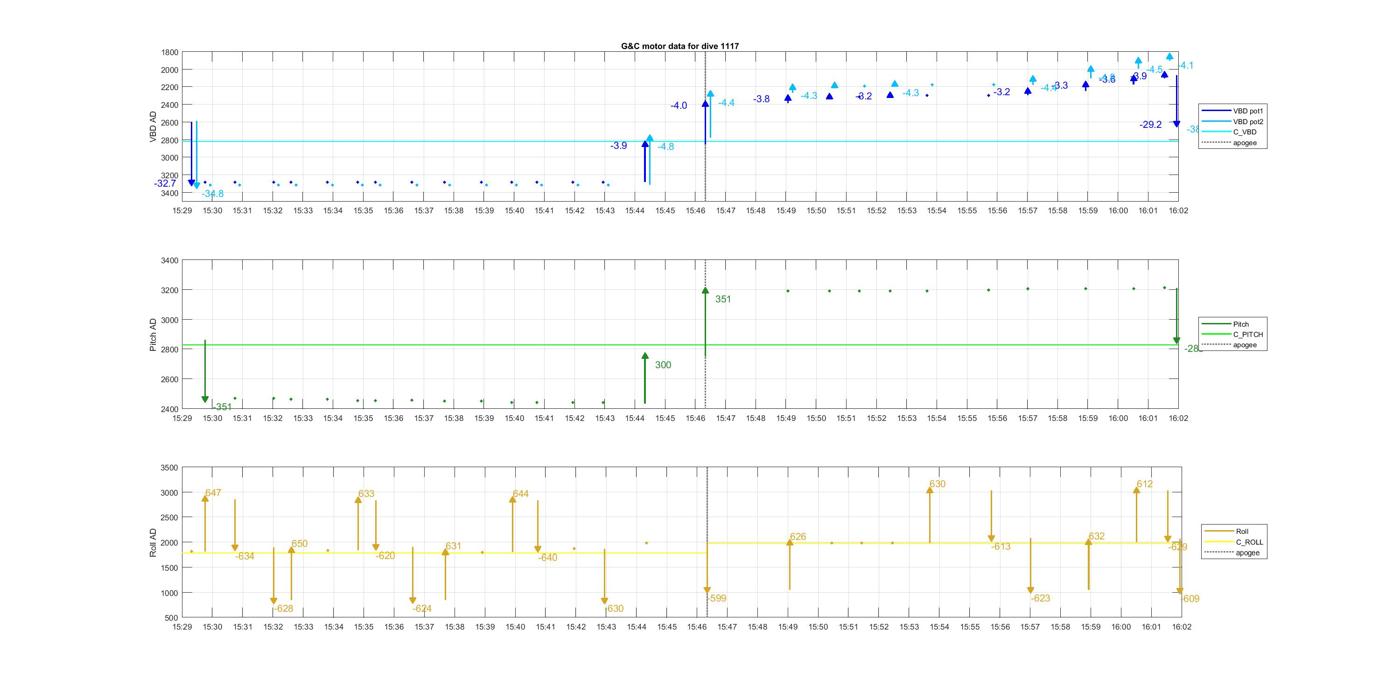Screen dimensions: 1400x693
Task: Click the "Pitch AD" y-axis label
Action: (x=153, y=335)
